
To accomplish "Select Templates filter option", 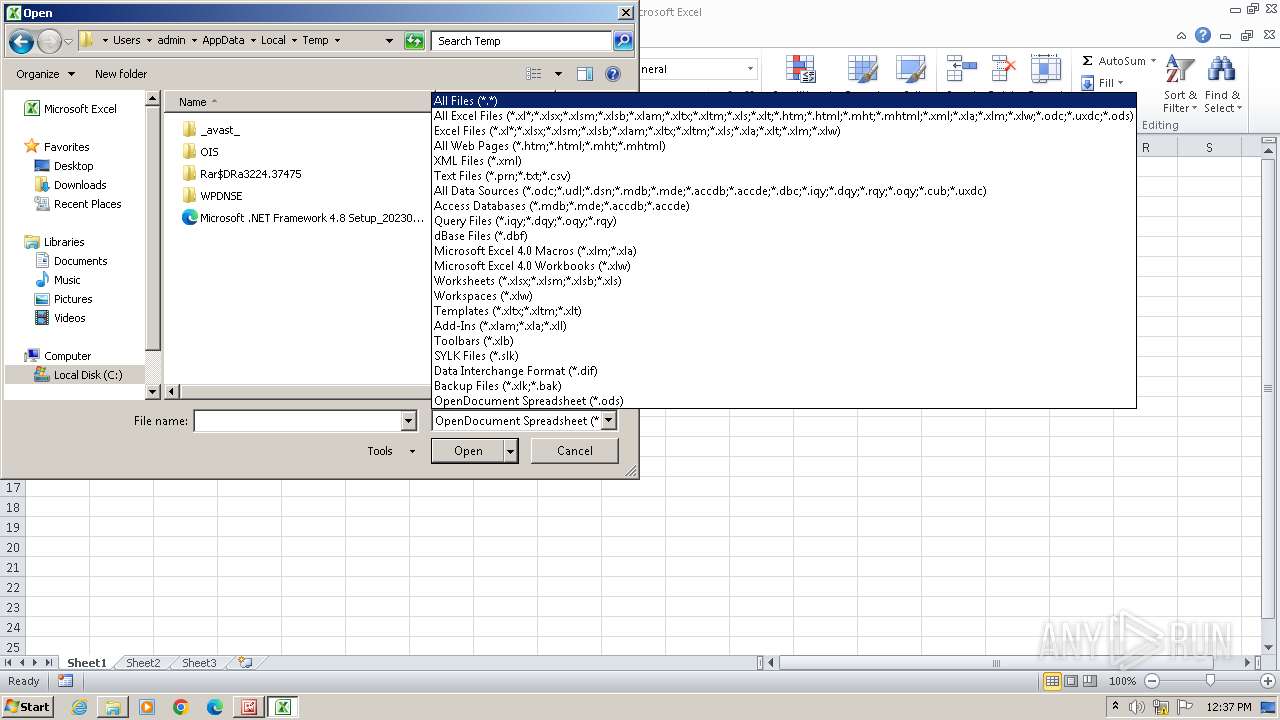I will pyautogui.click(x=784, y=311).
